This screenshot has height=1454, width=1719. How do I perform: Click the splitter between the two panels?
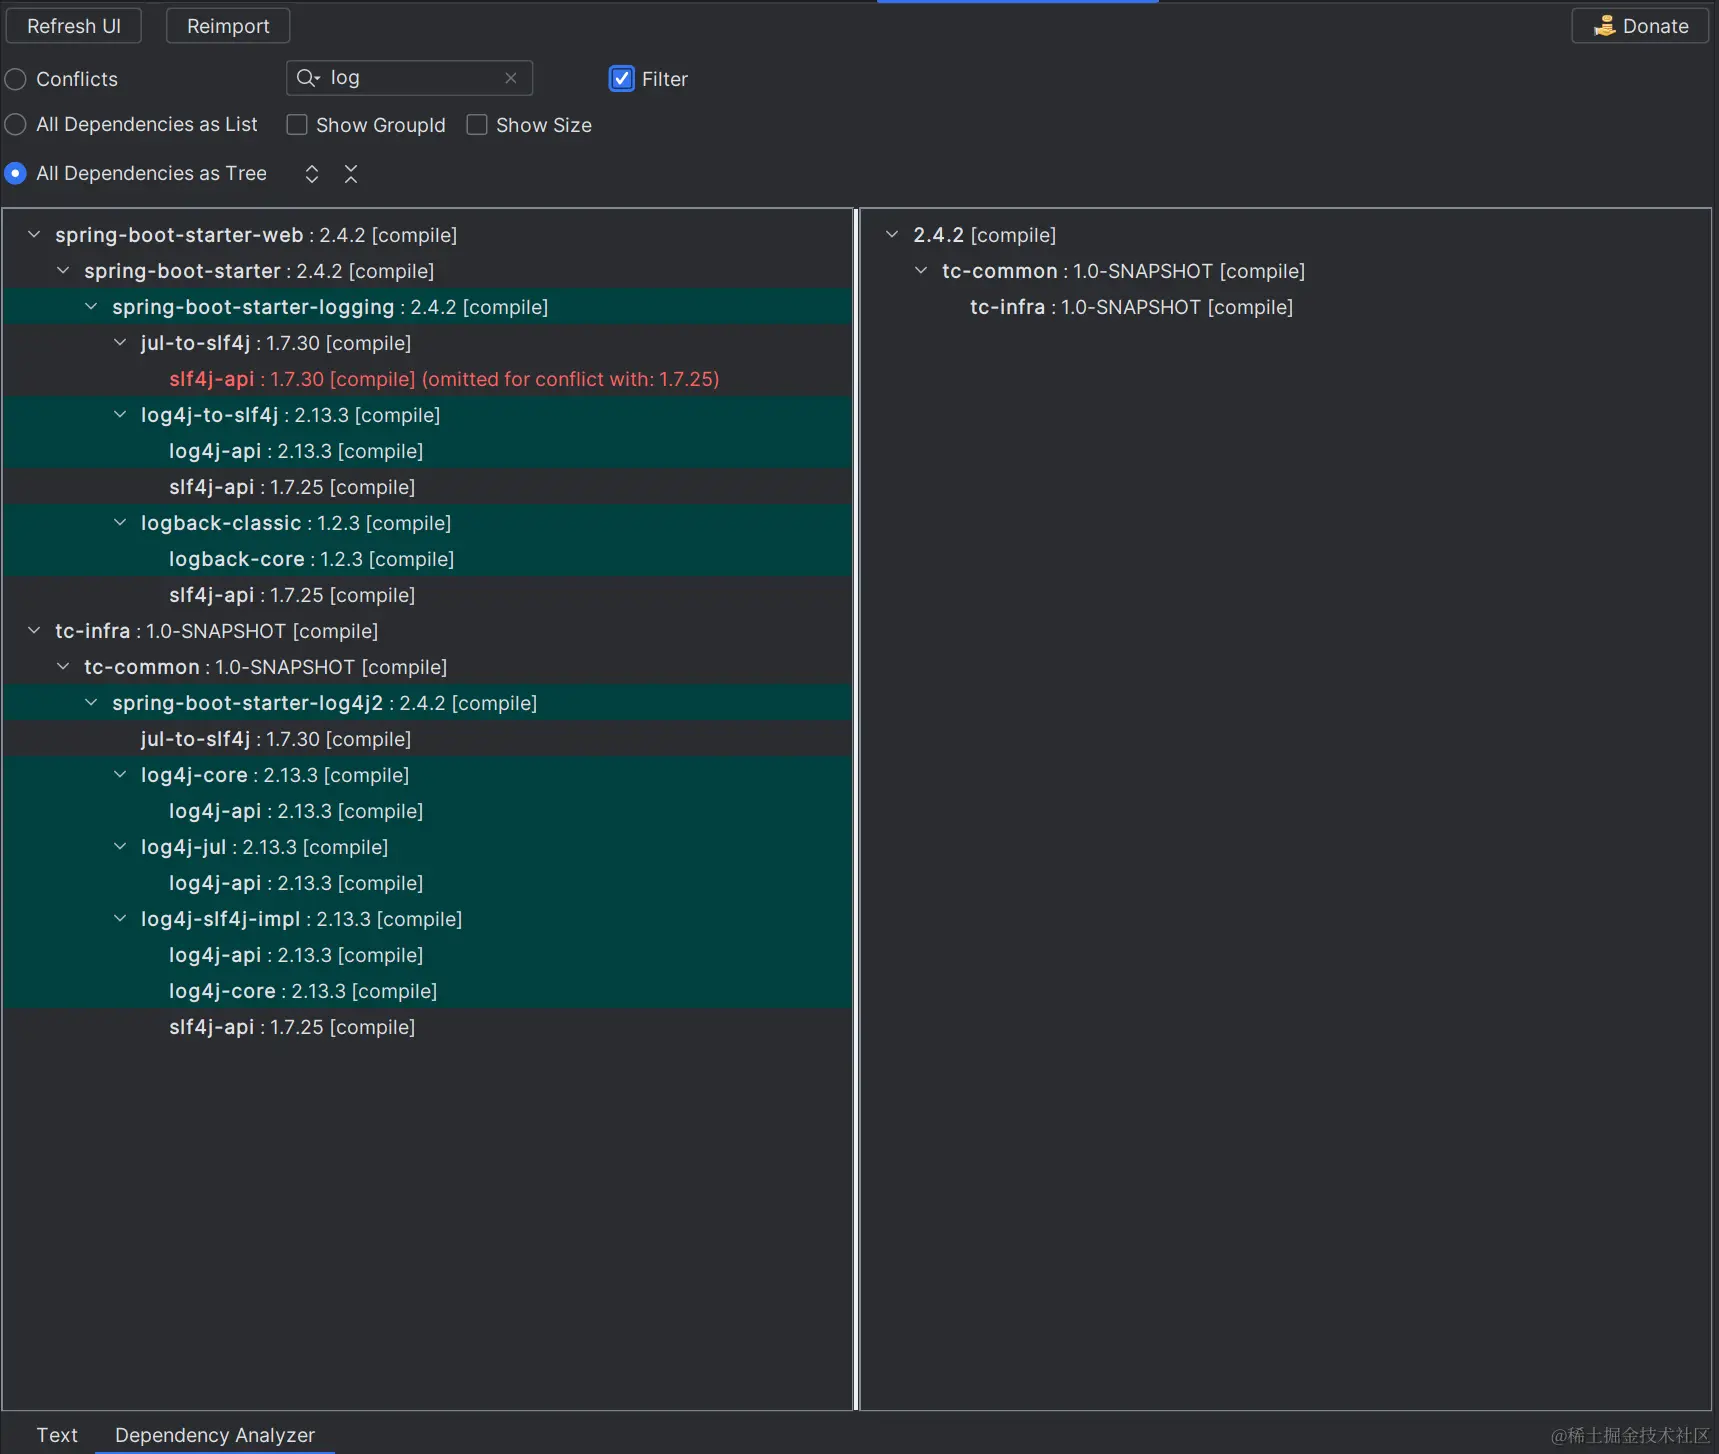857,809
